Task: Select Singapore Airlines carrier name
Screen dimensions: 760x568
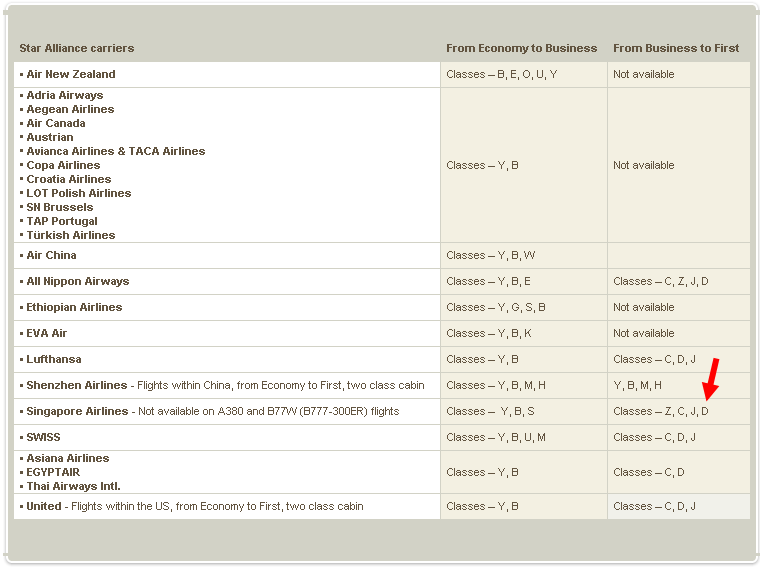Action: coord(77,411)
